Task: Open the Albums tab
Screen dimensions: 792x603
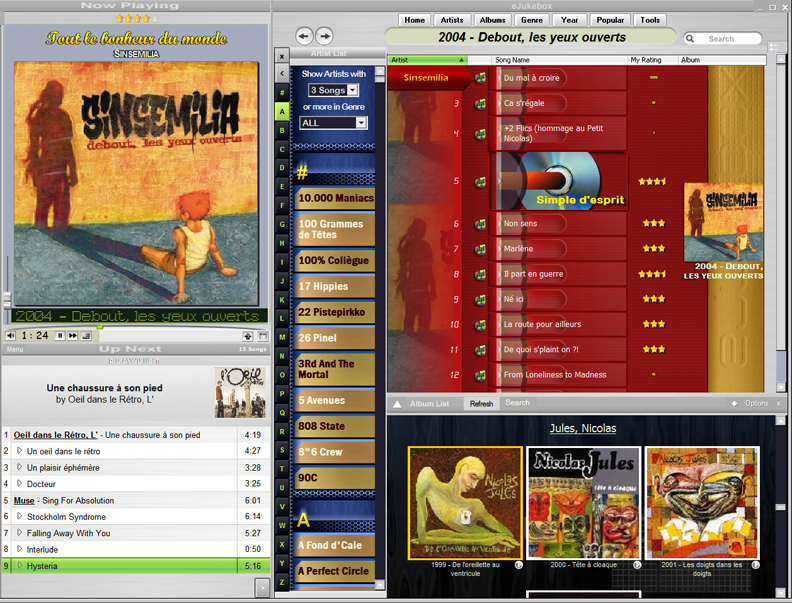Action: (492, 20)
